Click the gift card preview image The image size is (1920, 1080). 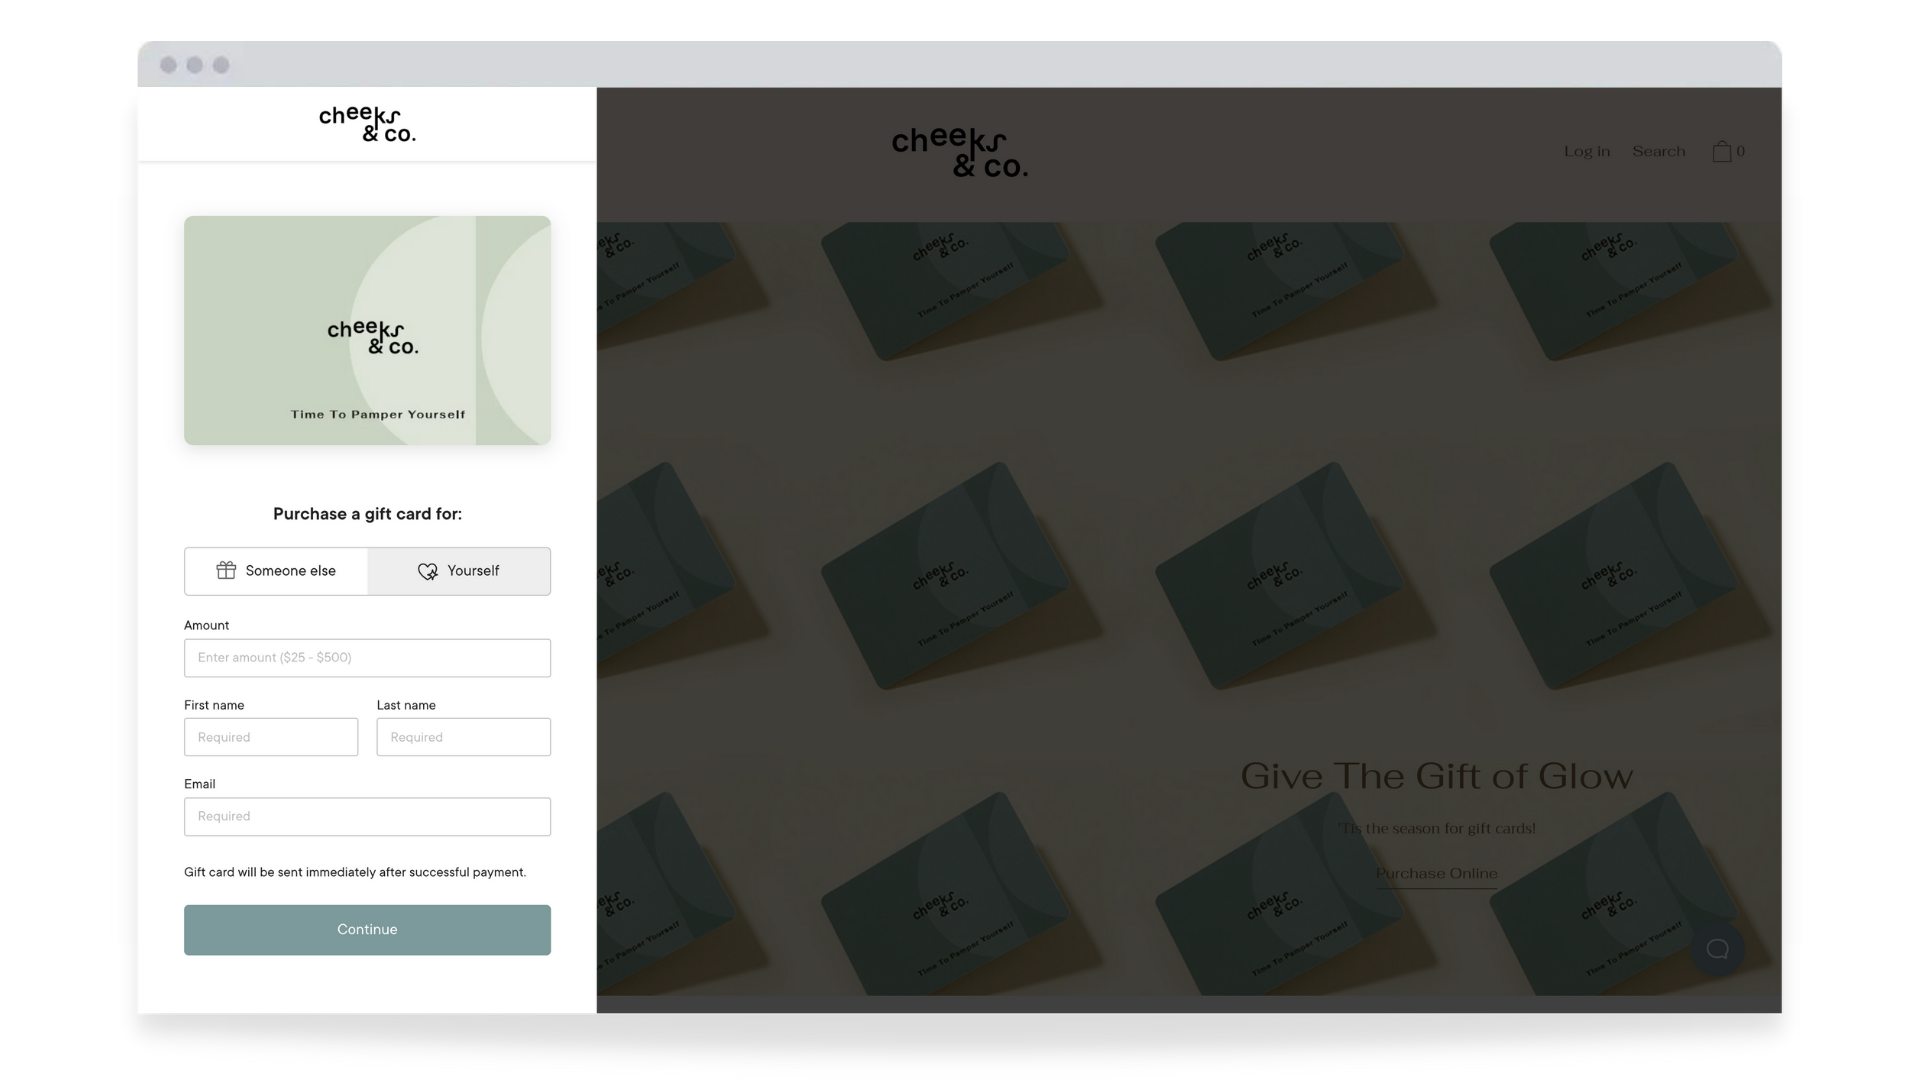point(367,330)
